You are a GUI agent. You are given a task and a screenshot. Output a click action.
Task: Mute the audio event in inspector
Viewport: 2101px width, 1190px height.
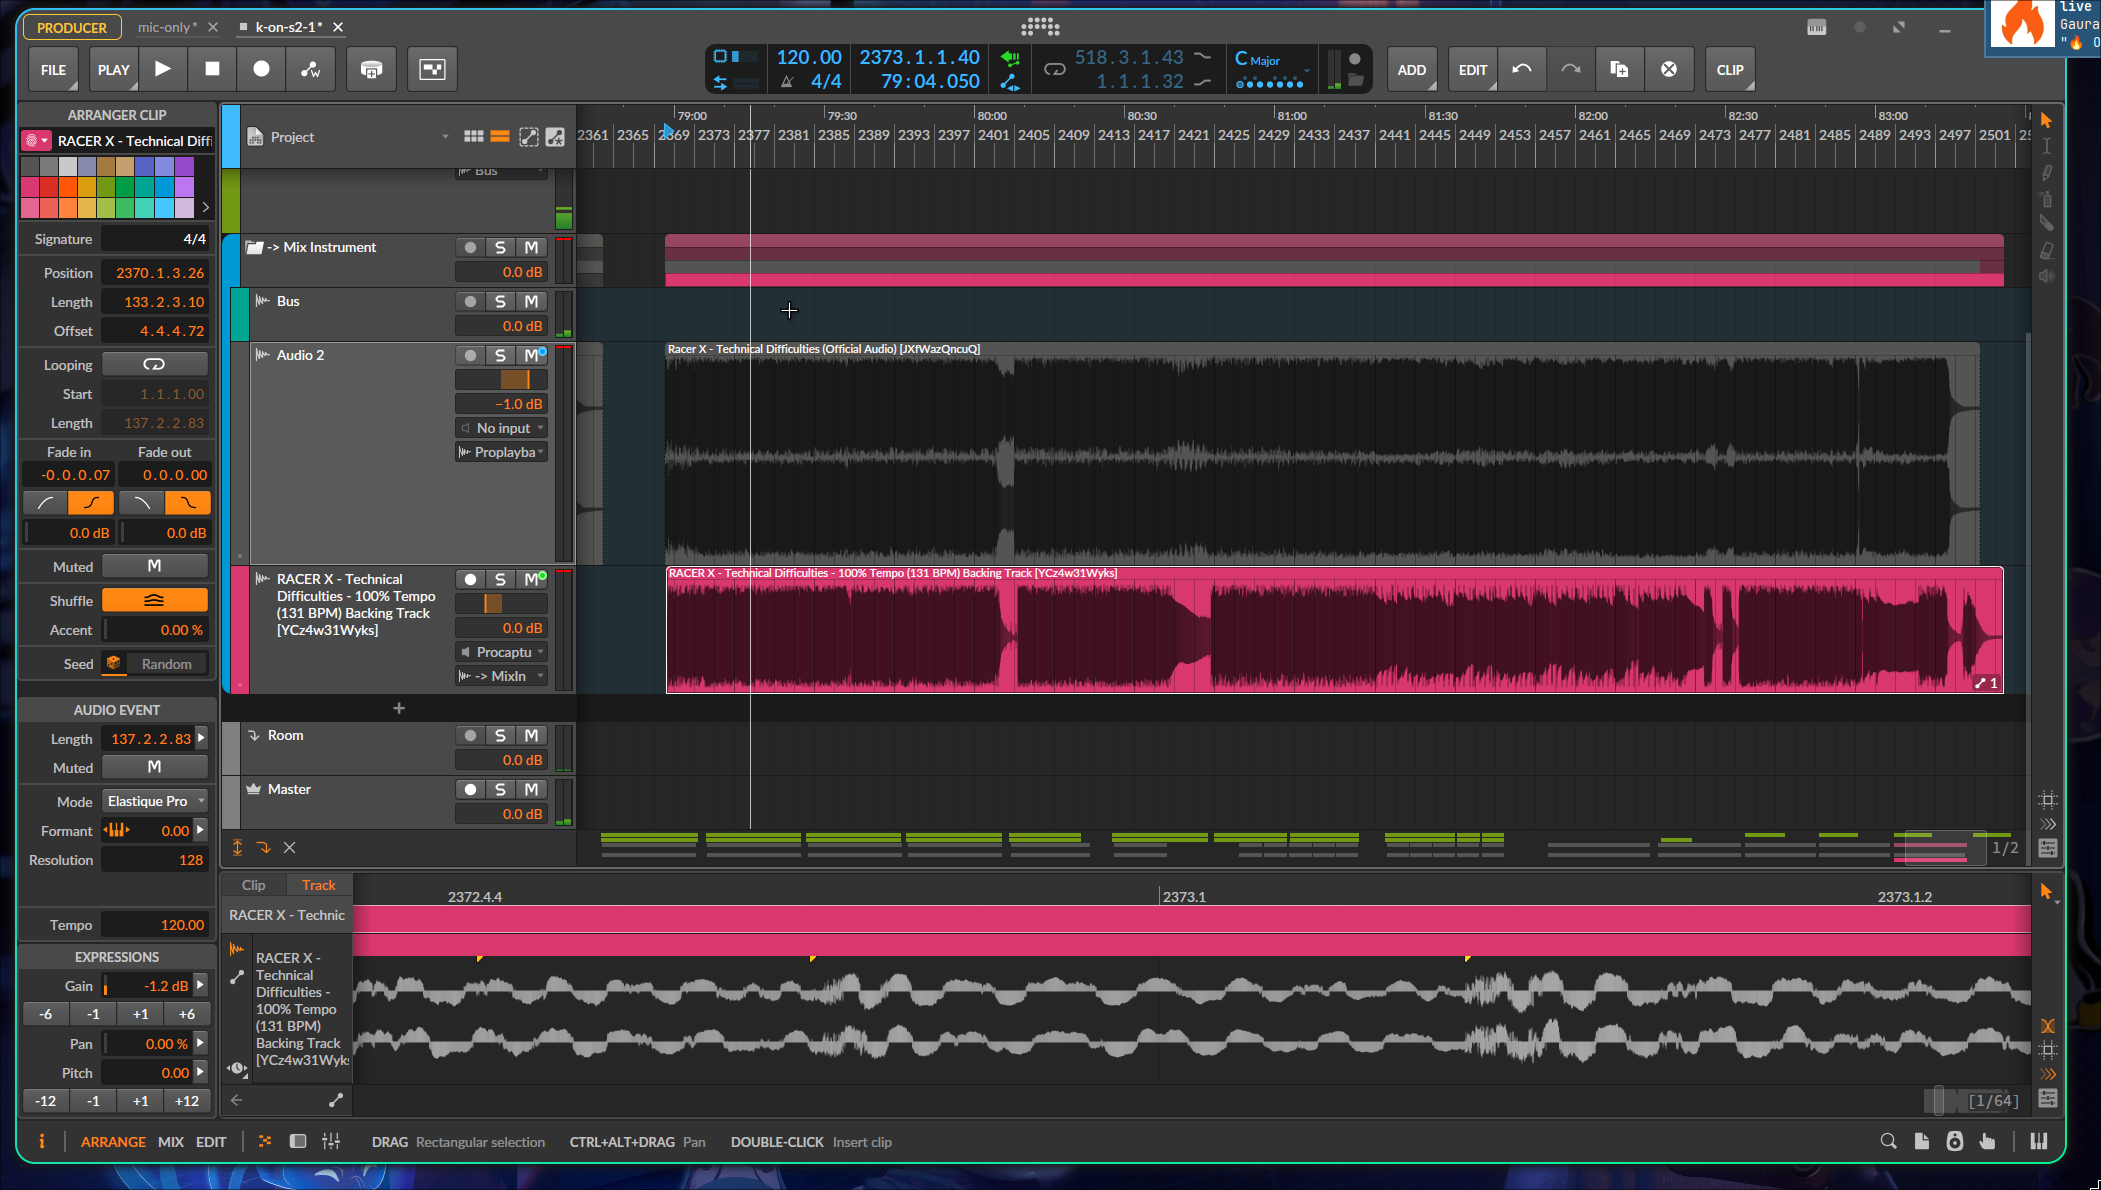coord(154,767)
